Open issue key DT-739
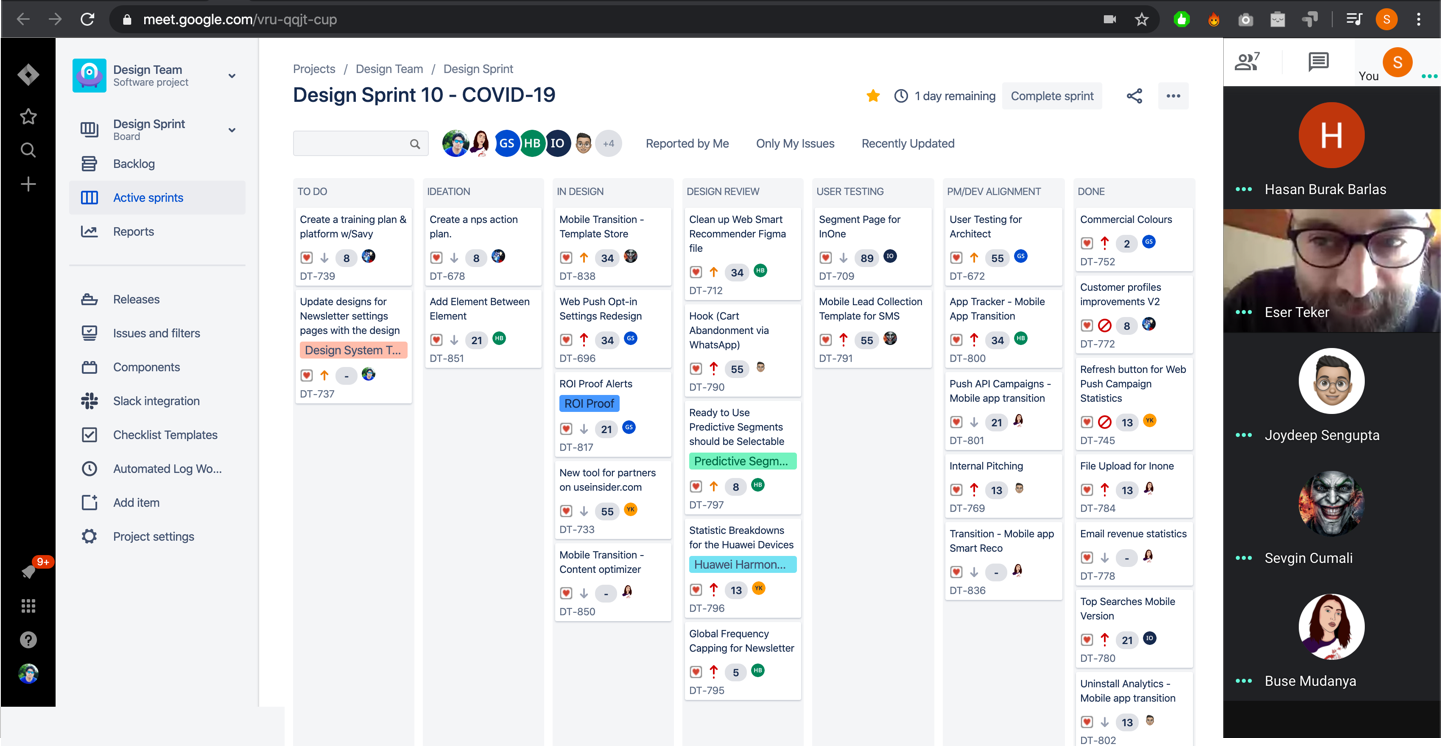Viewport: 1441px width, 746px height. 317,276
